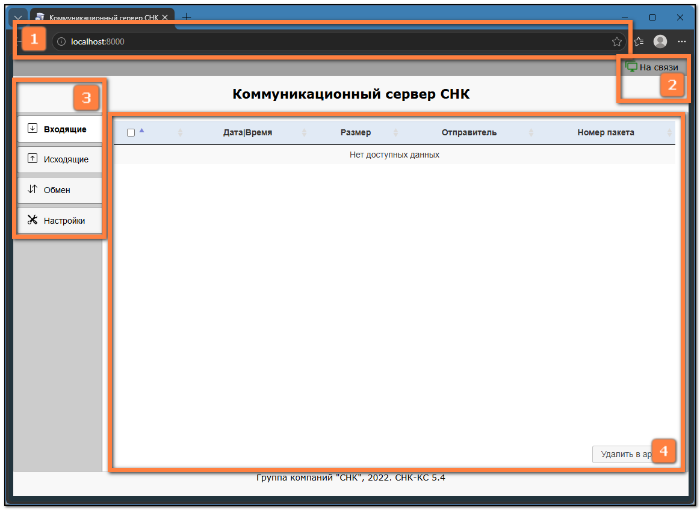The image size is (700, 510).
Task: Select the Обмен exchange arrows icon
Action: [32, 189]
